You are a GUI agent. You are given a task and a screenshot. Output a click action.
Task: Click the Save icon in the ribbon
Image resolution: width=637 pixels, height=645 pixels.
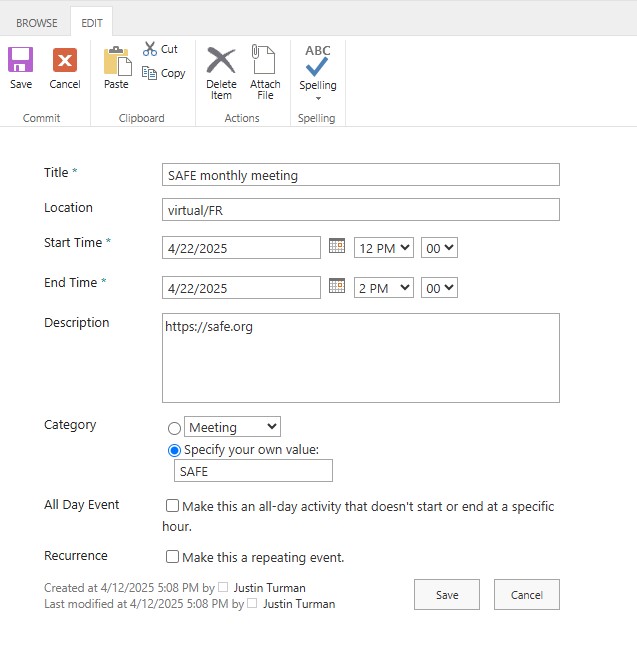(21, 61)
